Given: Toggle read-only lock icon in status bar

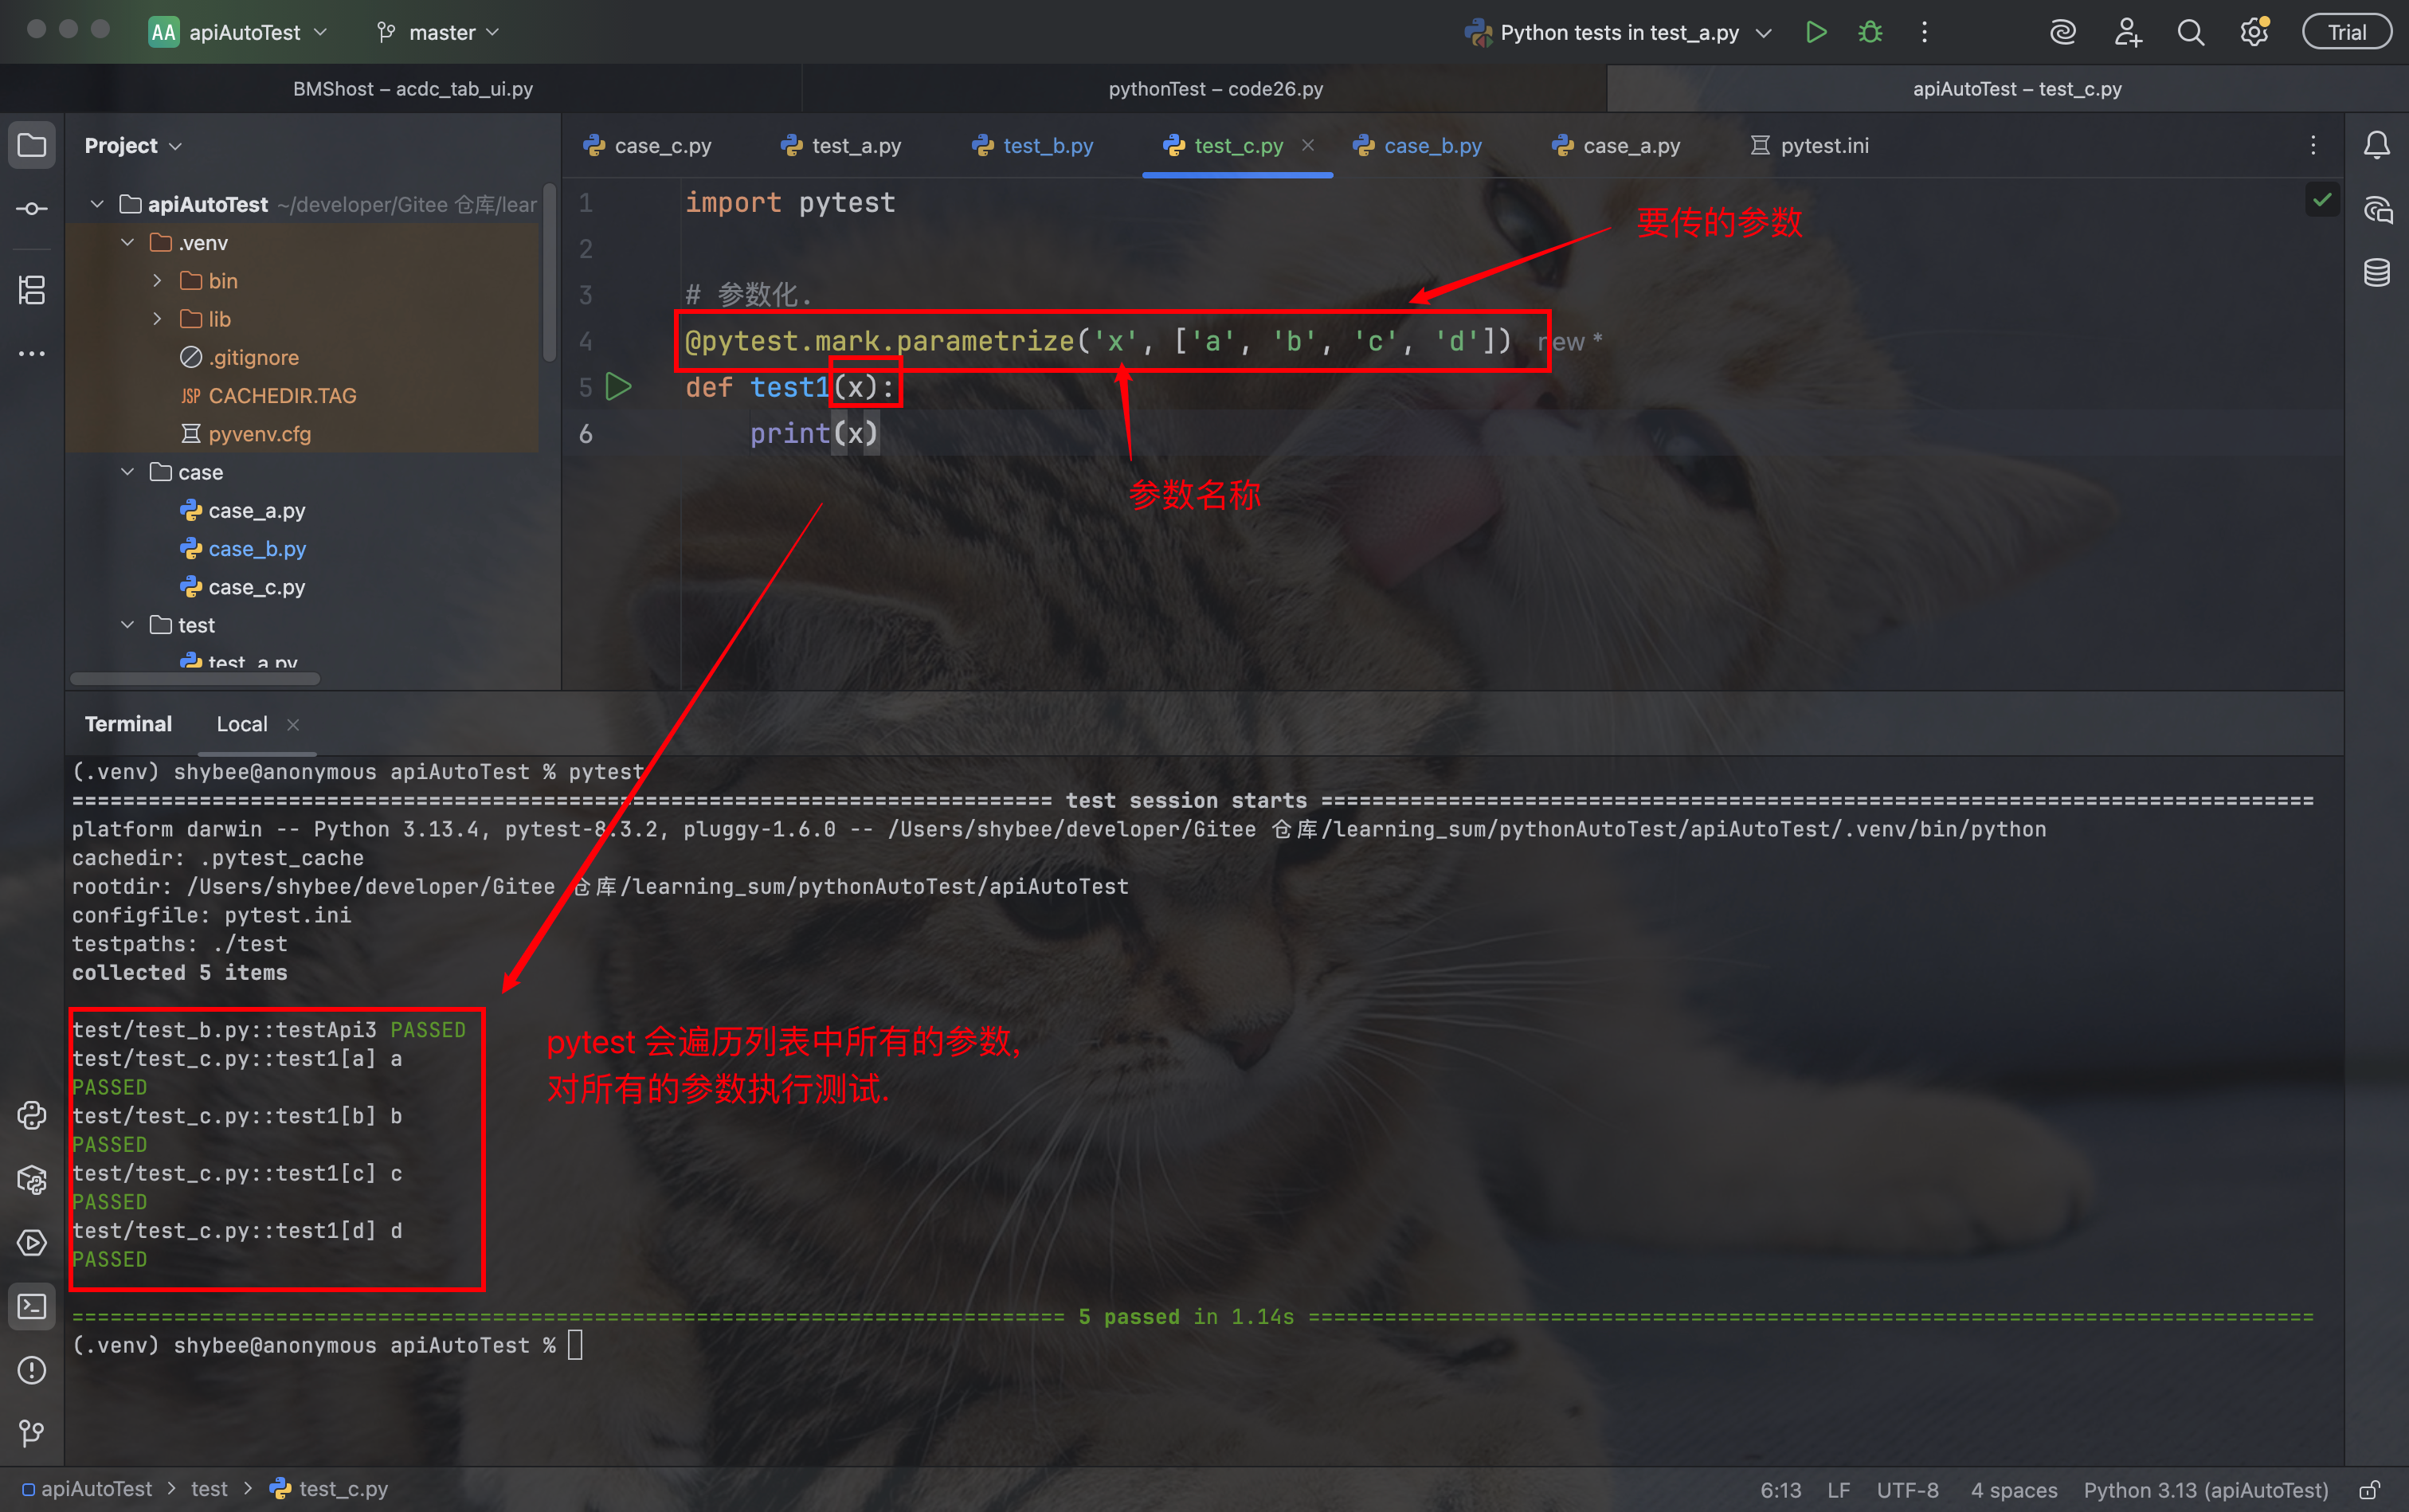Looking at the screenshot, I should point(2369,1490).
